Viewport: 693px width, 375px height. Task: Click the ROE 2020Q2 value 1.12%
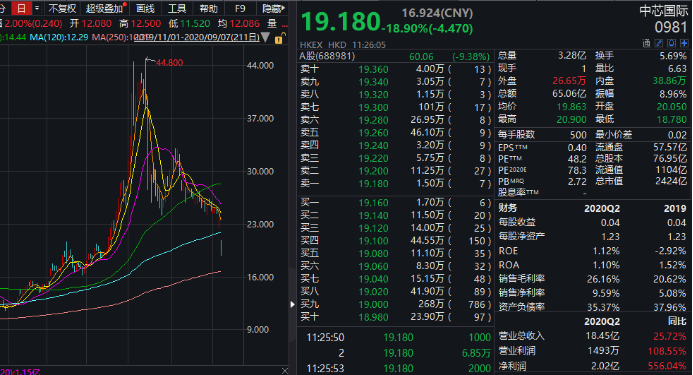tap(605, 251)
